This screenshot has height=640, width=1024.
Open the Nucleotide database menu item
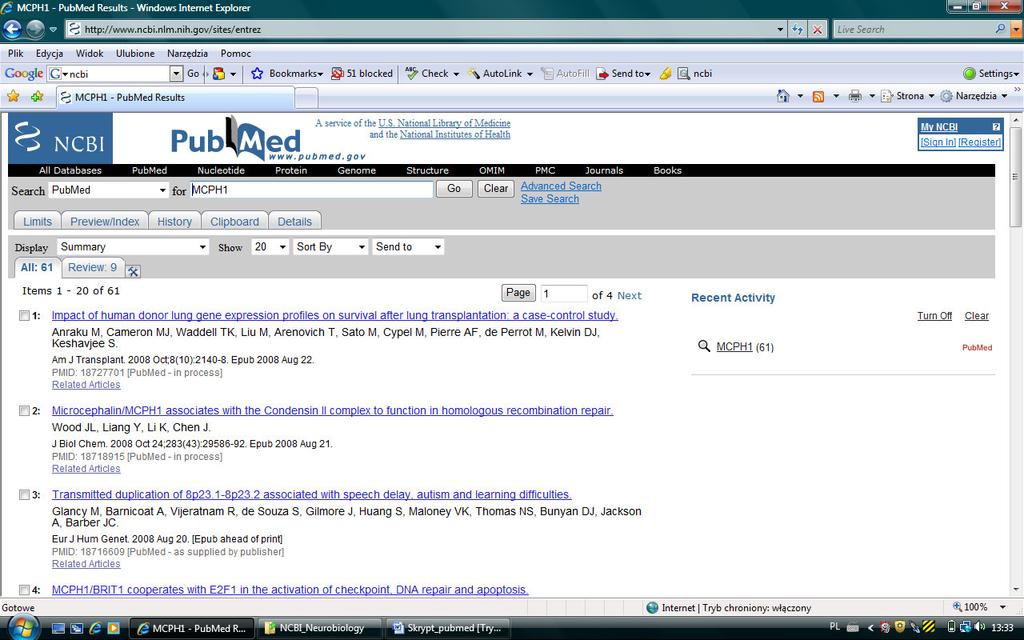(x=221, y=170)
